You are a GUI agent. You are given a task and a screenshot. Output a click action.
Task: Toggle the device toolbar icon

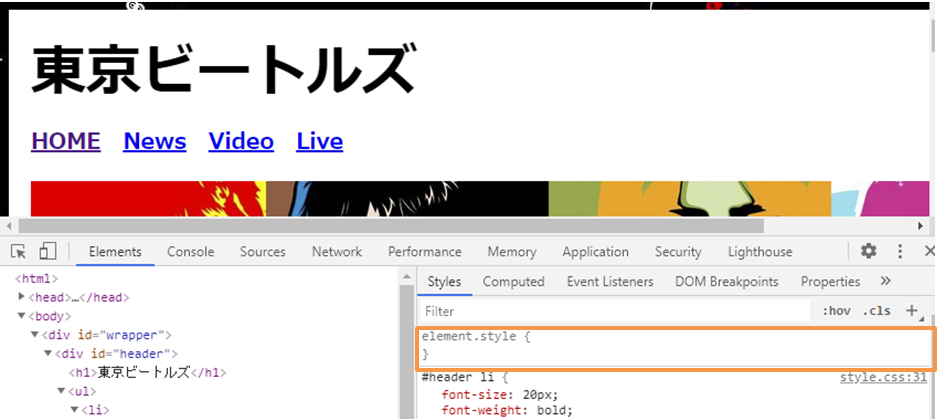coord(47,251)
